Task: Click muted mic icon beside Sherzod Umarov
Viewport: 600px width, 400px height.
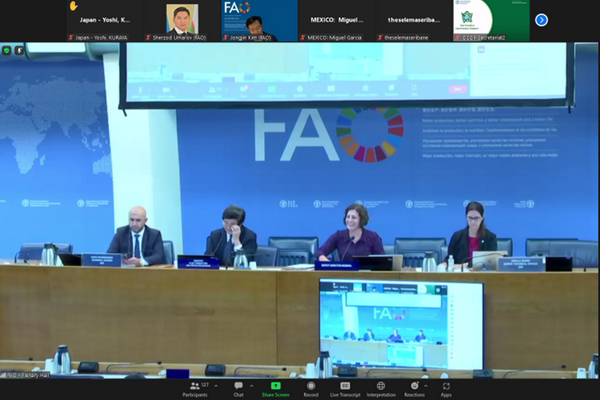Action: [x=148, y=38]
